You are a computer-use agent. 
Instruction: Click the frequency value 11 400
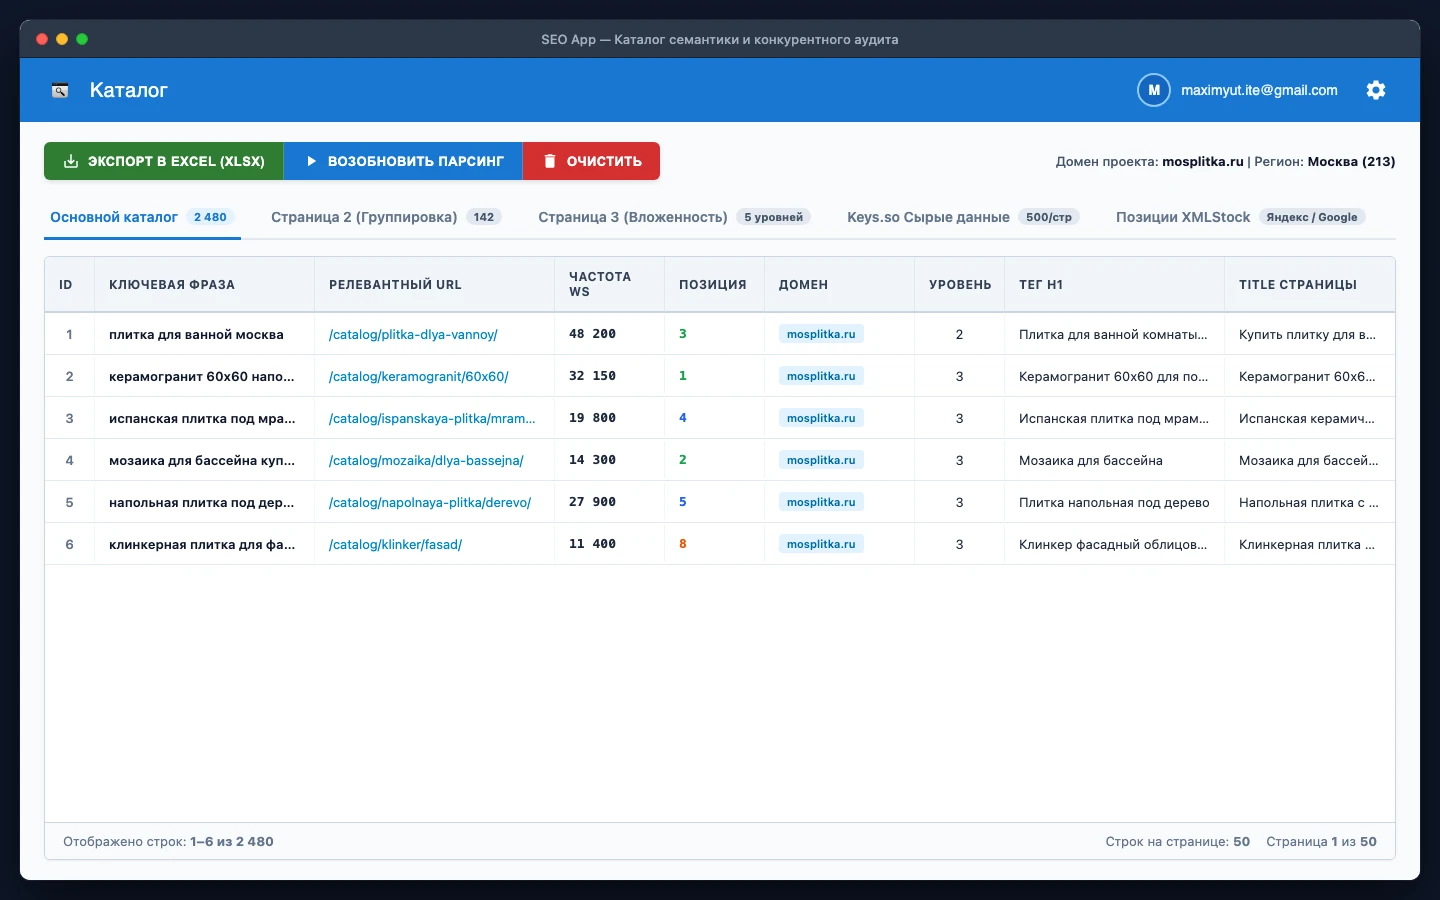[592, 544]
